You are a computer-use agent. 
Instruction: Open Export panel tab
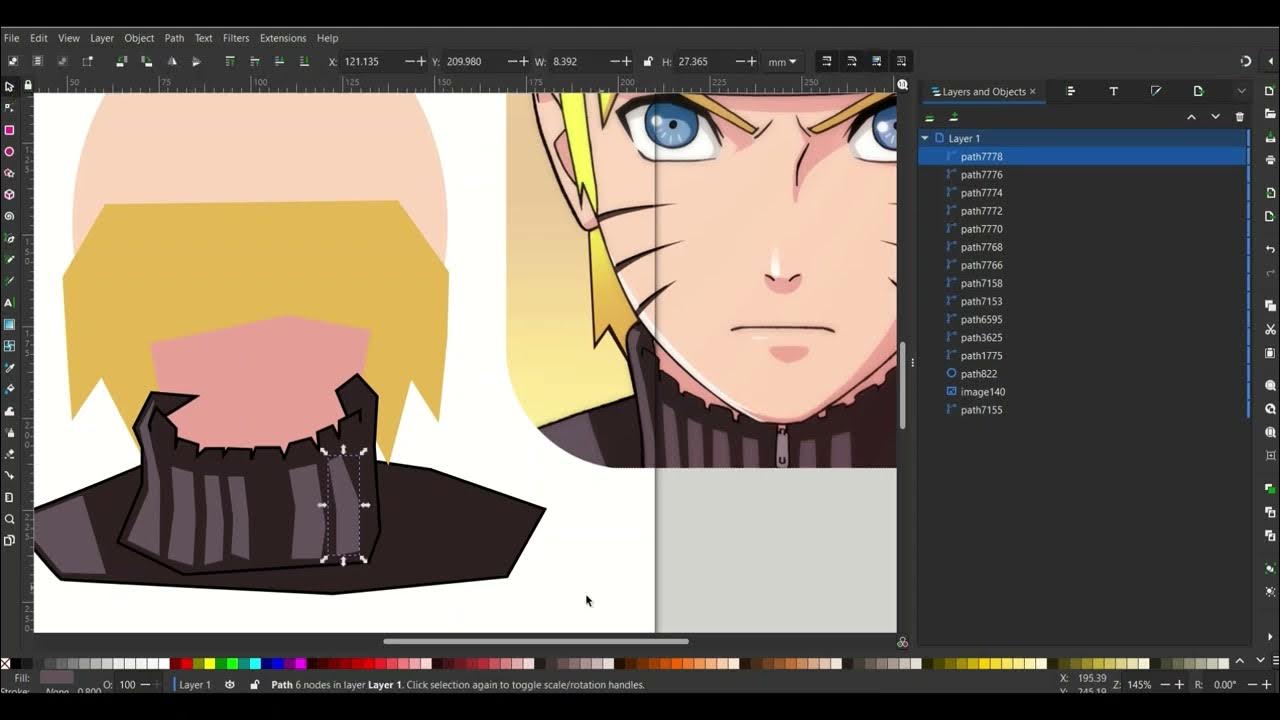[1198, 91]
